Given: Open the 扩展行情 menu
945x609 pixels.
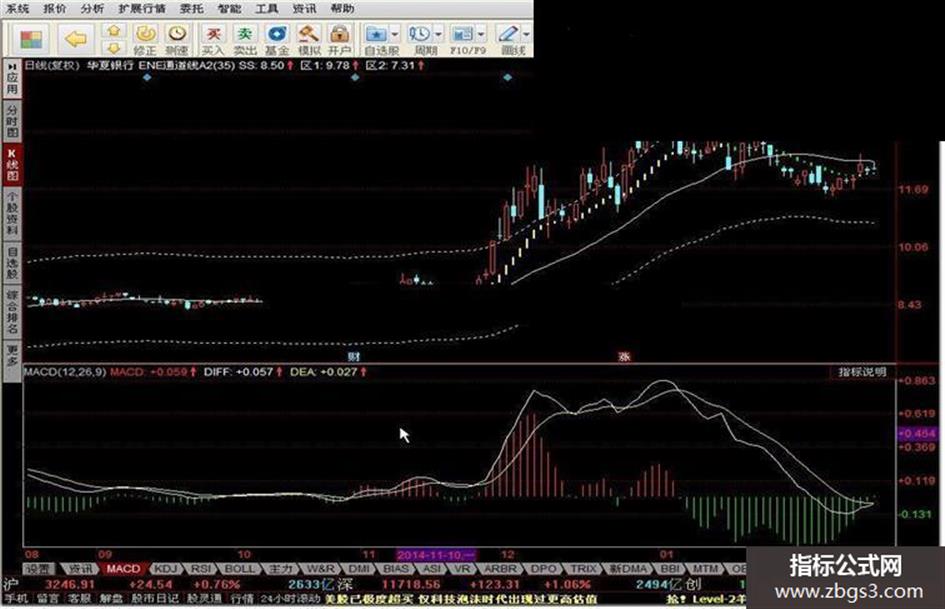Looking at the screenshot, I should [x=142, y=8].
